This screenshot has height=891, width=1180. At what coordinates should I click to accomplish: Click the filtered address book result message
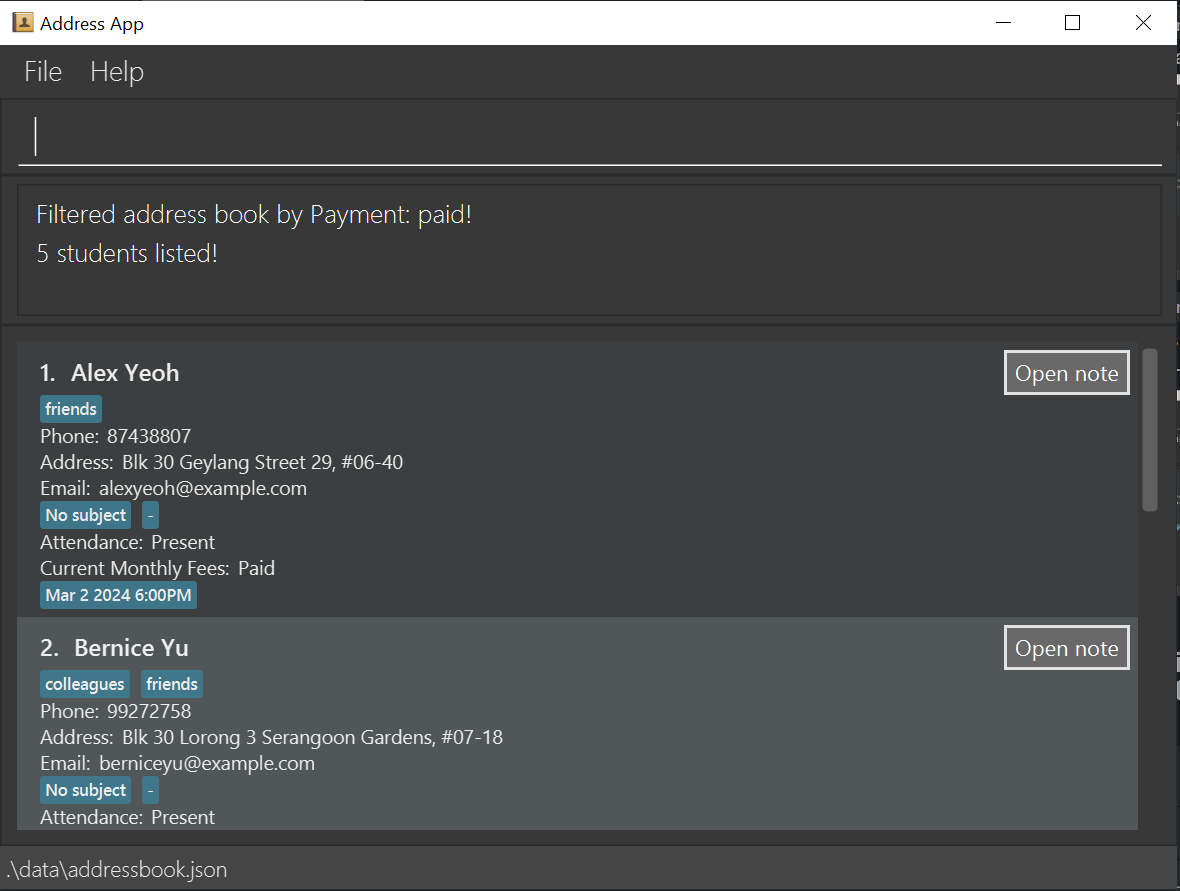(x=253, y=214)
